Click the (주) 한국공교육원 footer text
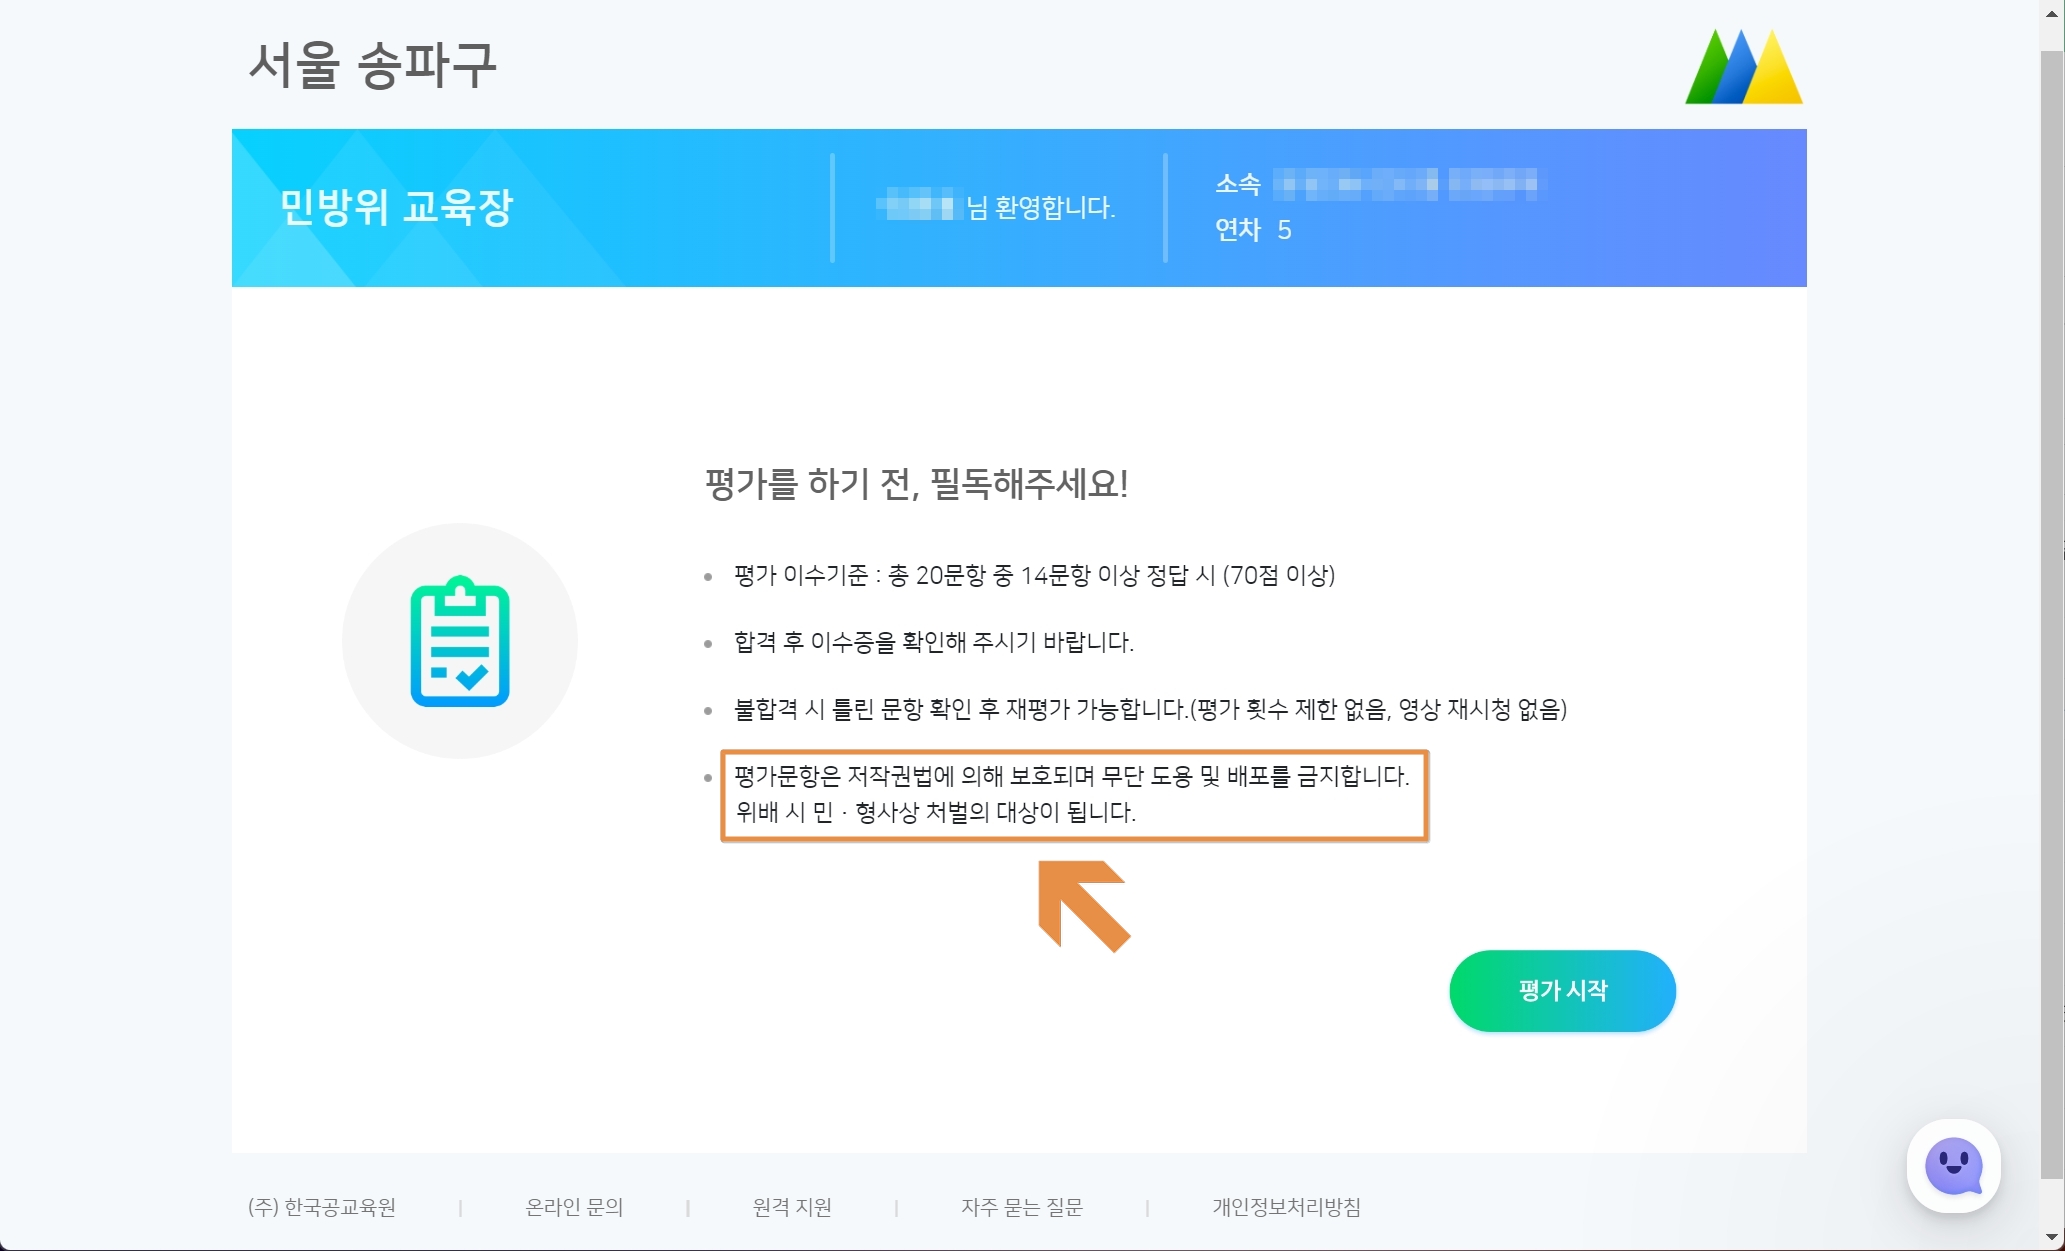The image size is (2065, 1251). [322, 1207]
